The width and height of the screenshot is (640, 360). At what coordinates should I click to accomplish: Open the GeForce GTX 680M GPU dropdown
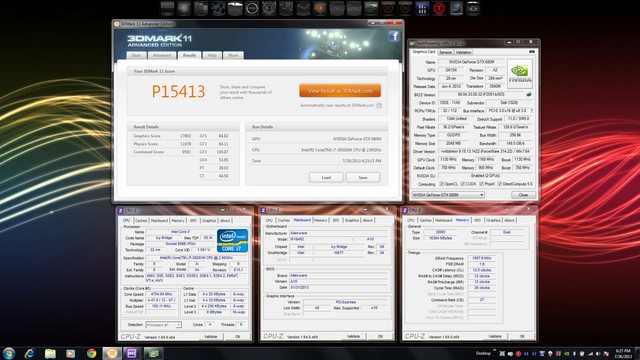(x=448, y=195)
